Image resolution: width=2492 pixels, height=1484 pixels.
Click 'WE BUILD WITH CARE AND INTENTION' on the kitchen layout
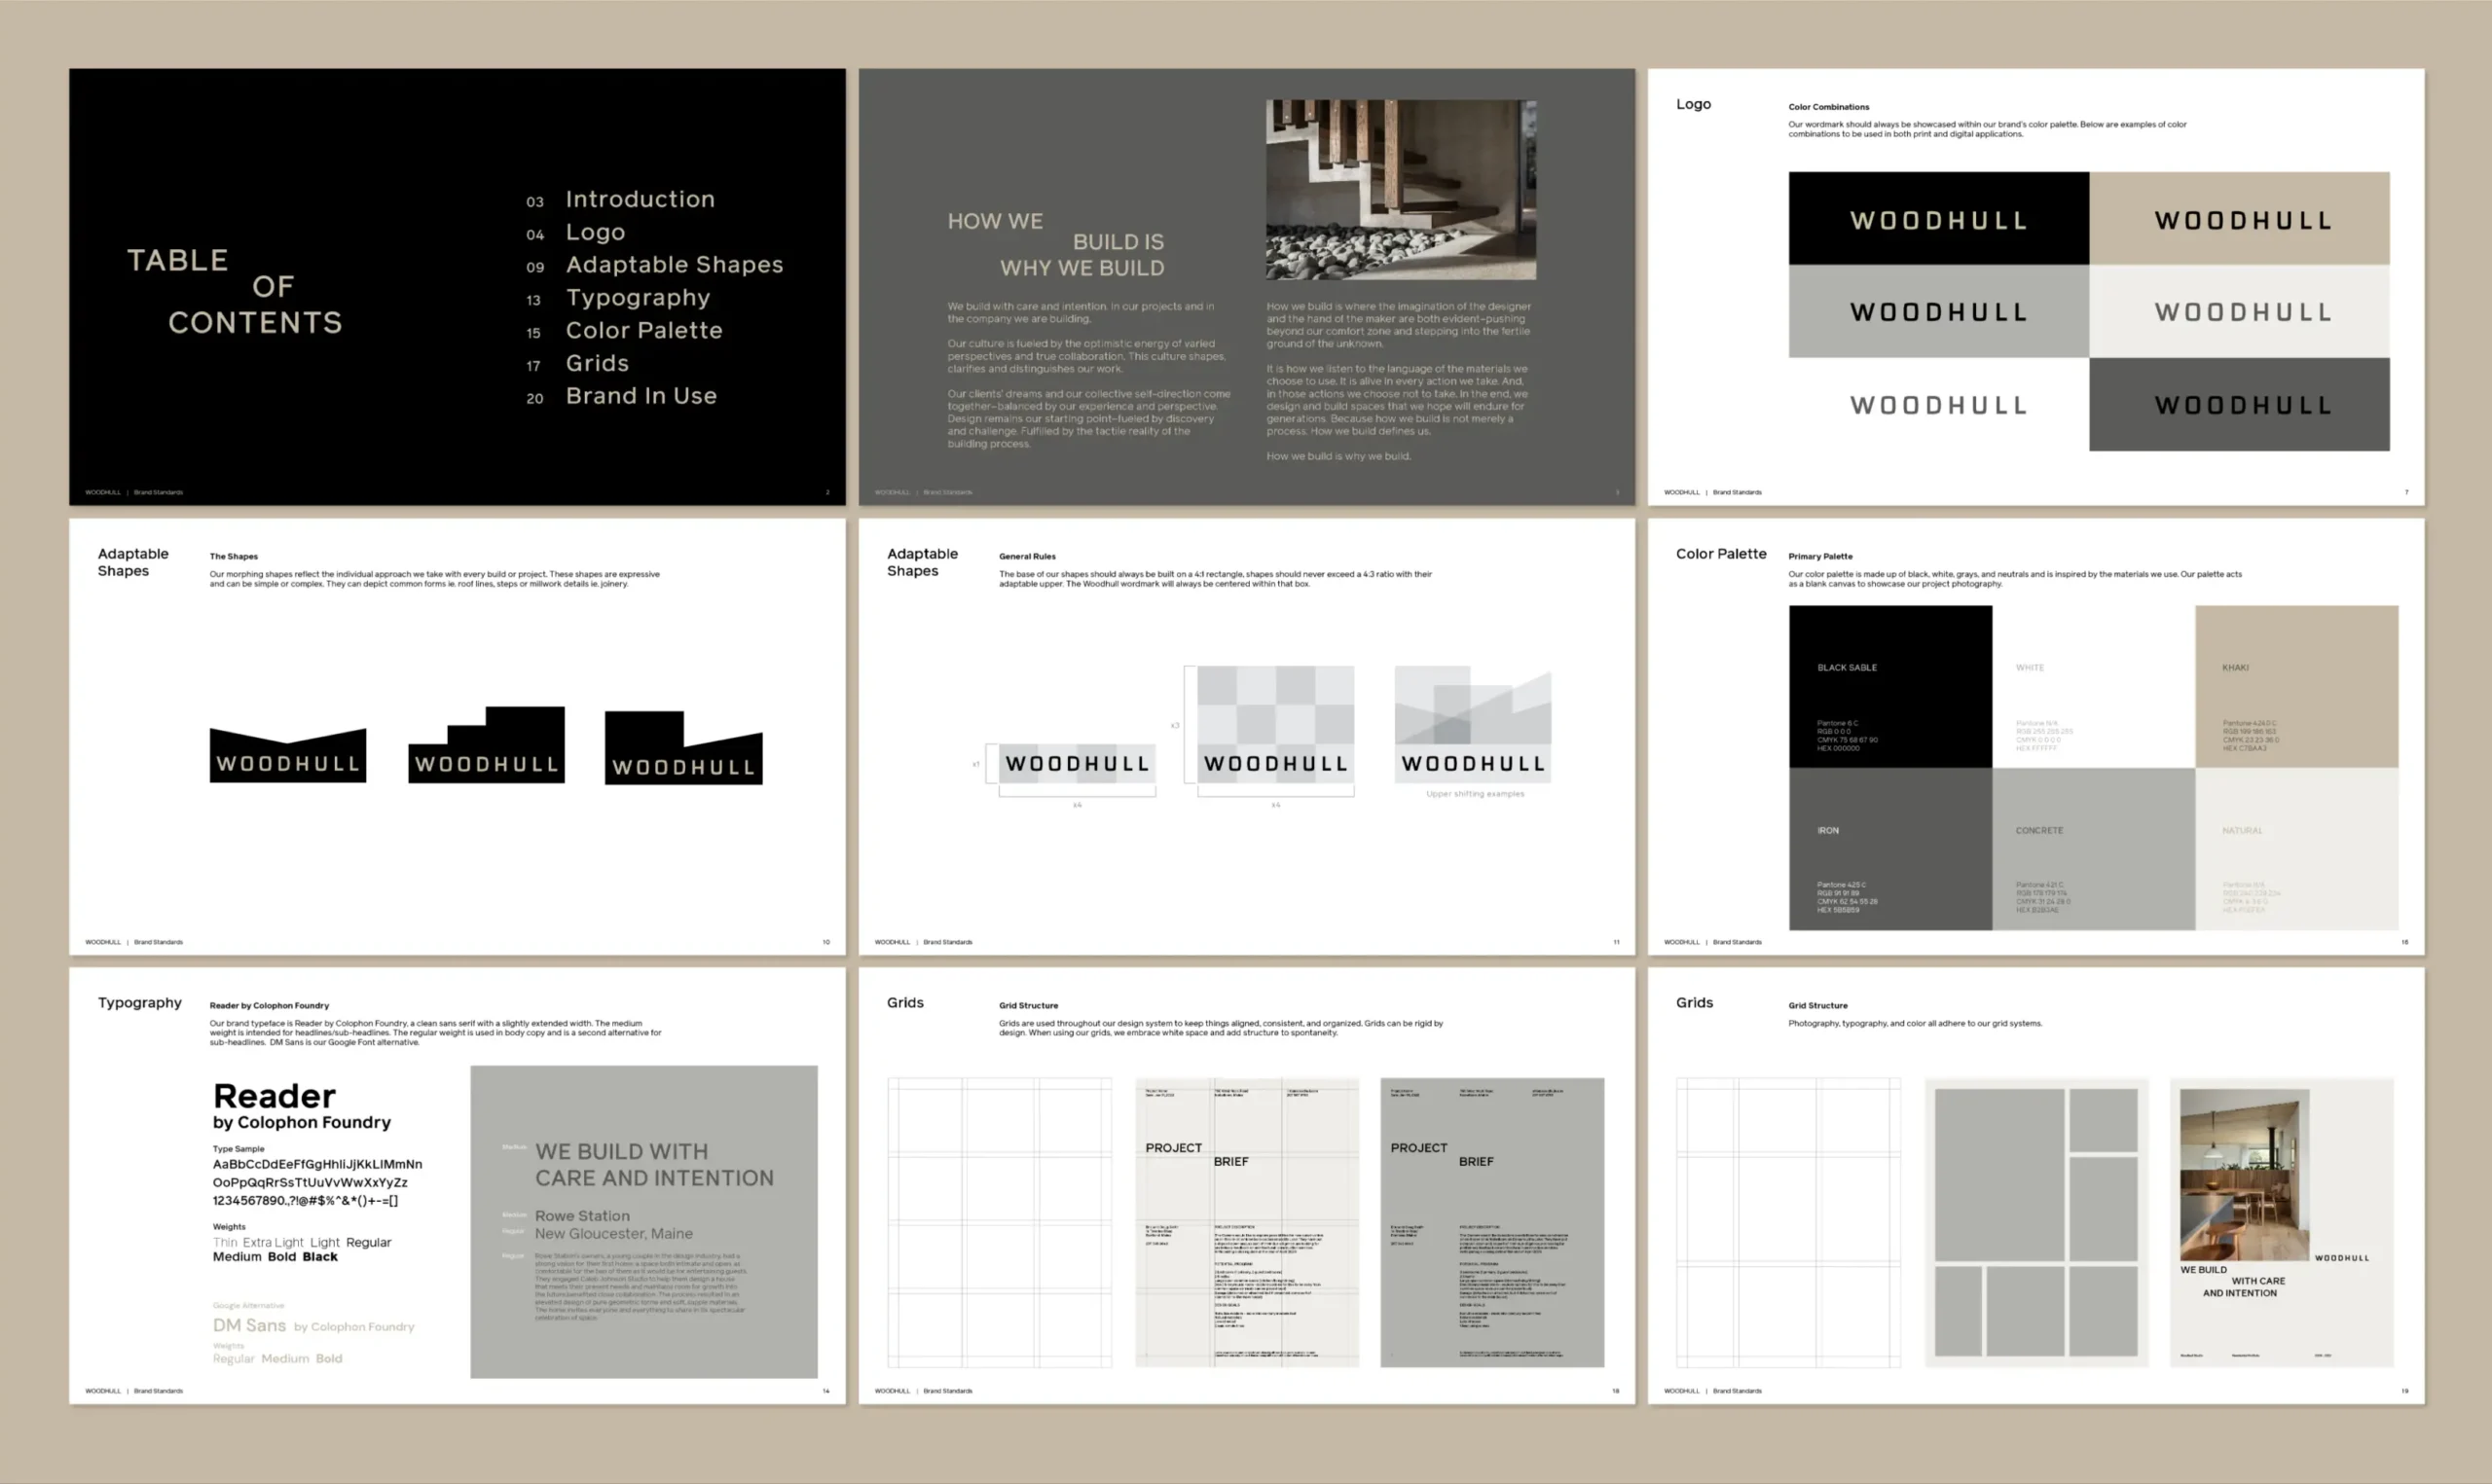2232,1281
